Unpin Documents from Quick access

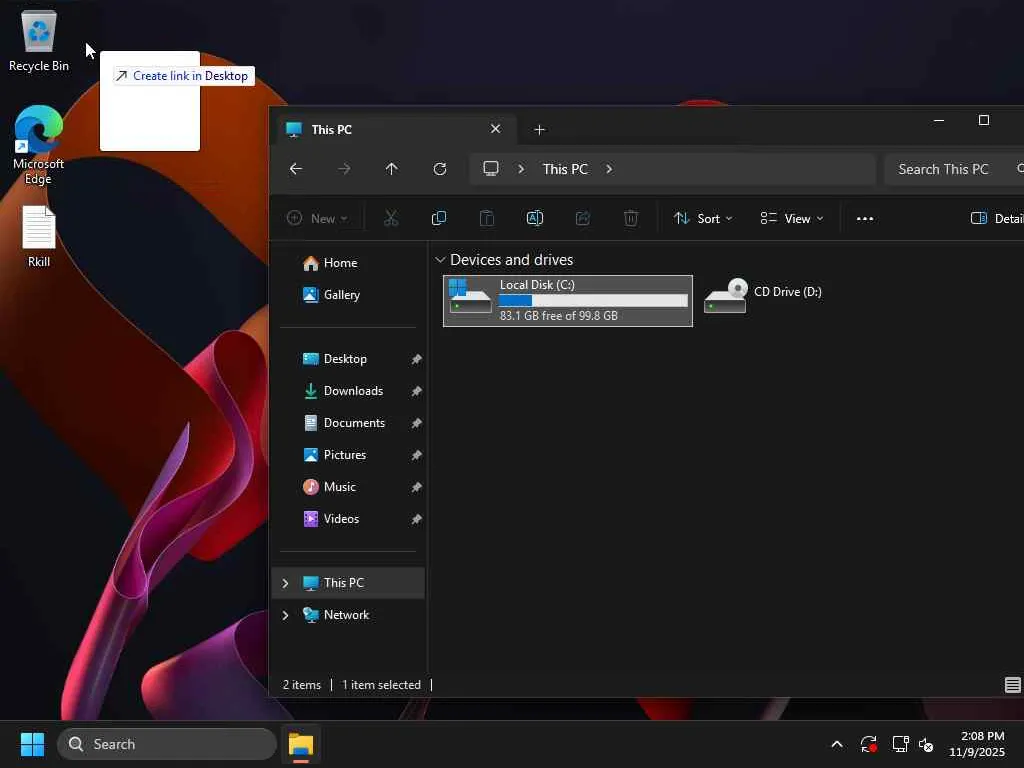point(416,423)
